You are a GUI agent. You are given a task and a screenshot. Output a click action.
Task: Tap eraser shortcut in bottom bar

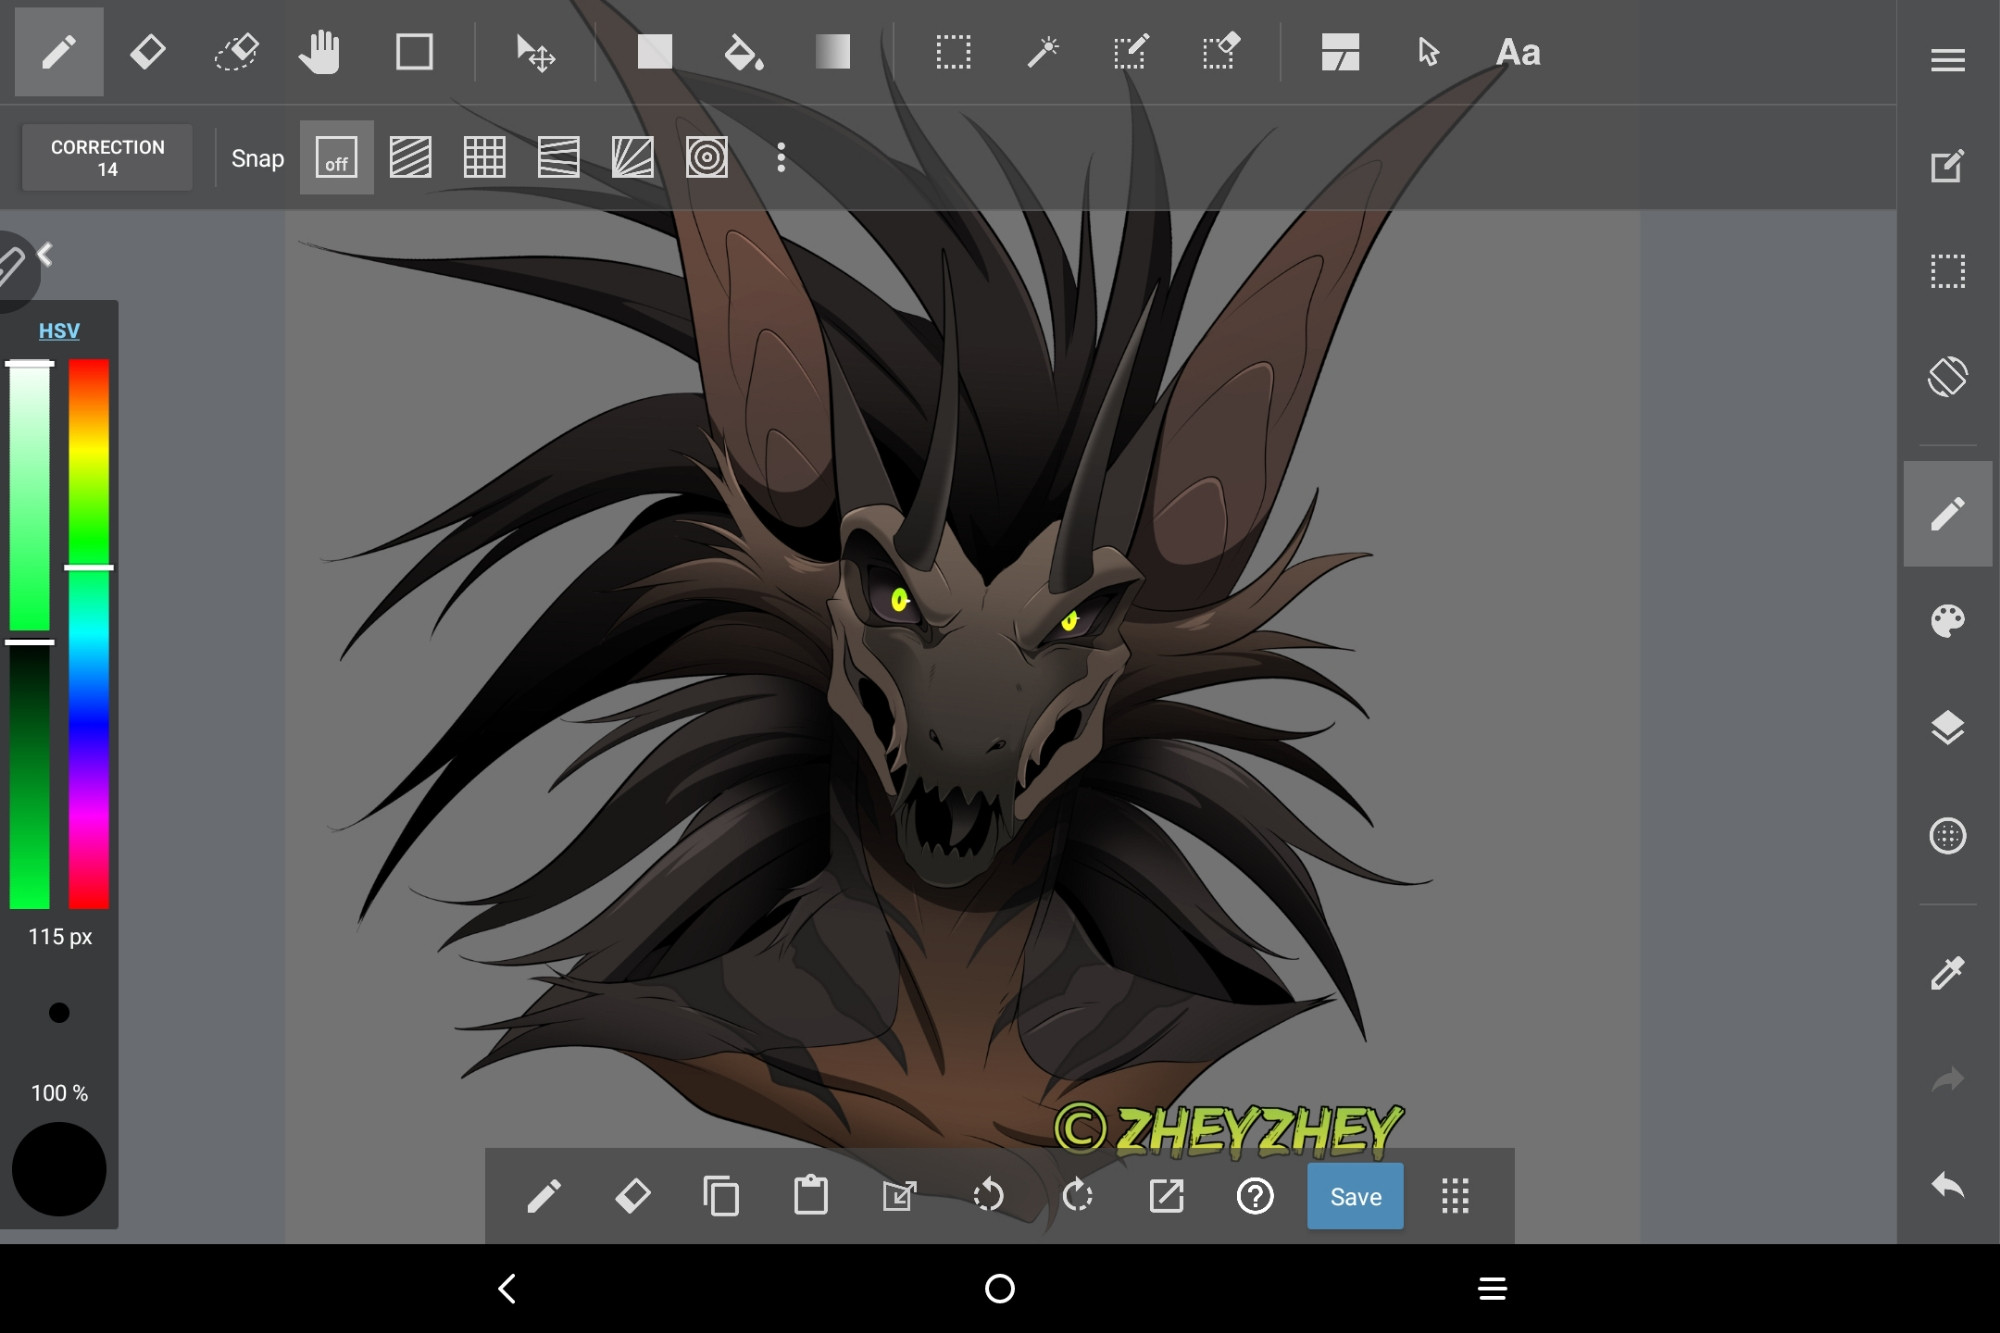pos(633,1196)
